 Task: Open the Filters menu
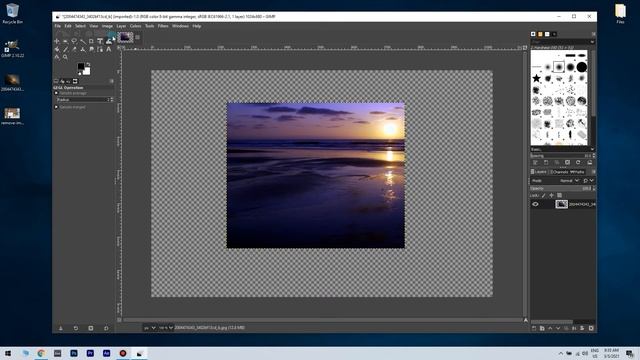pyautogui.click(x=163, y=26)
